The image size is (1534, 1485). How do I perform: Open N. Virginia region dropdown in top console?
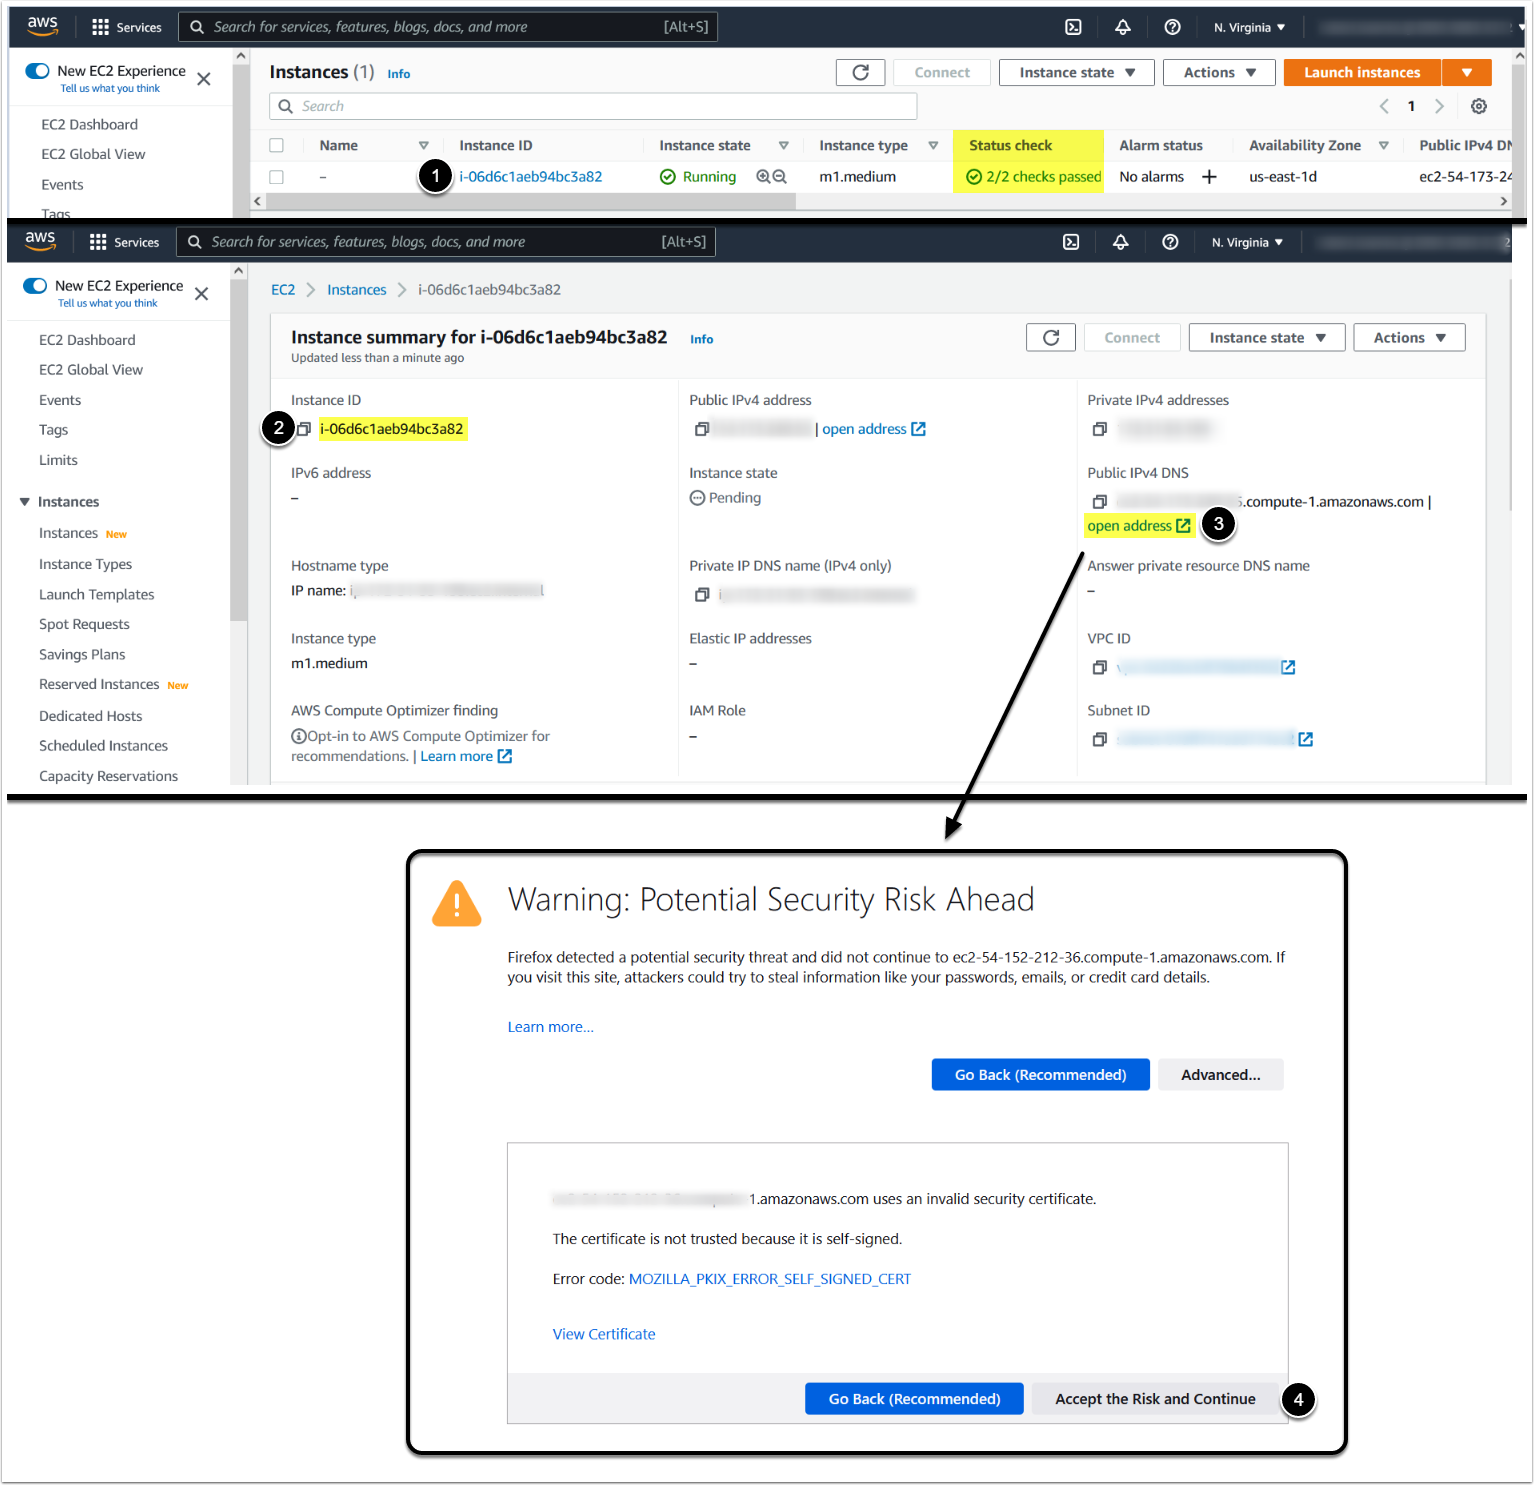coord(1249,27)
